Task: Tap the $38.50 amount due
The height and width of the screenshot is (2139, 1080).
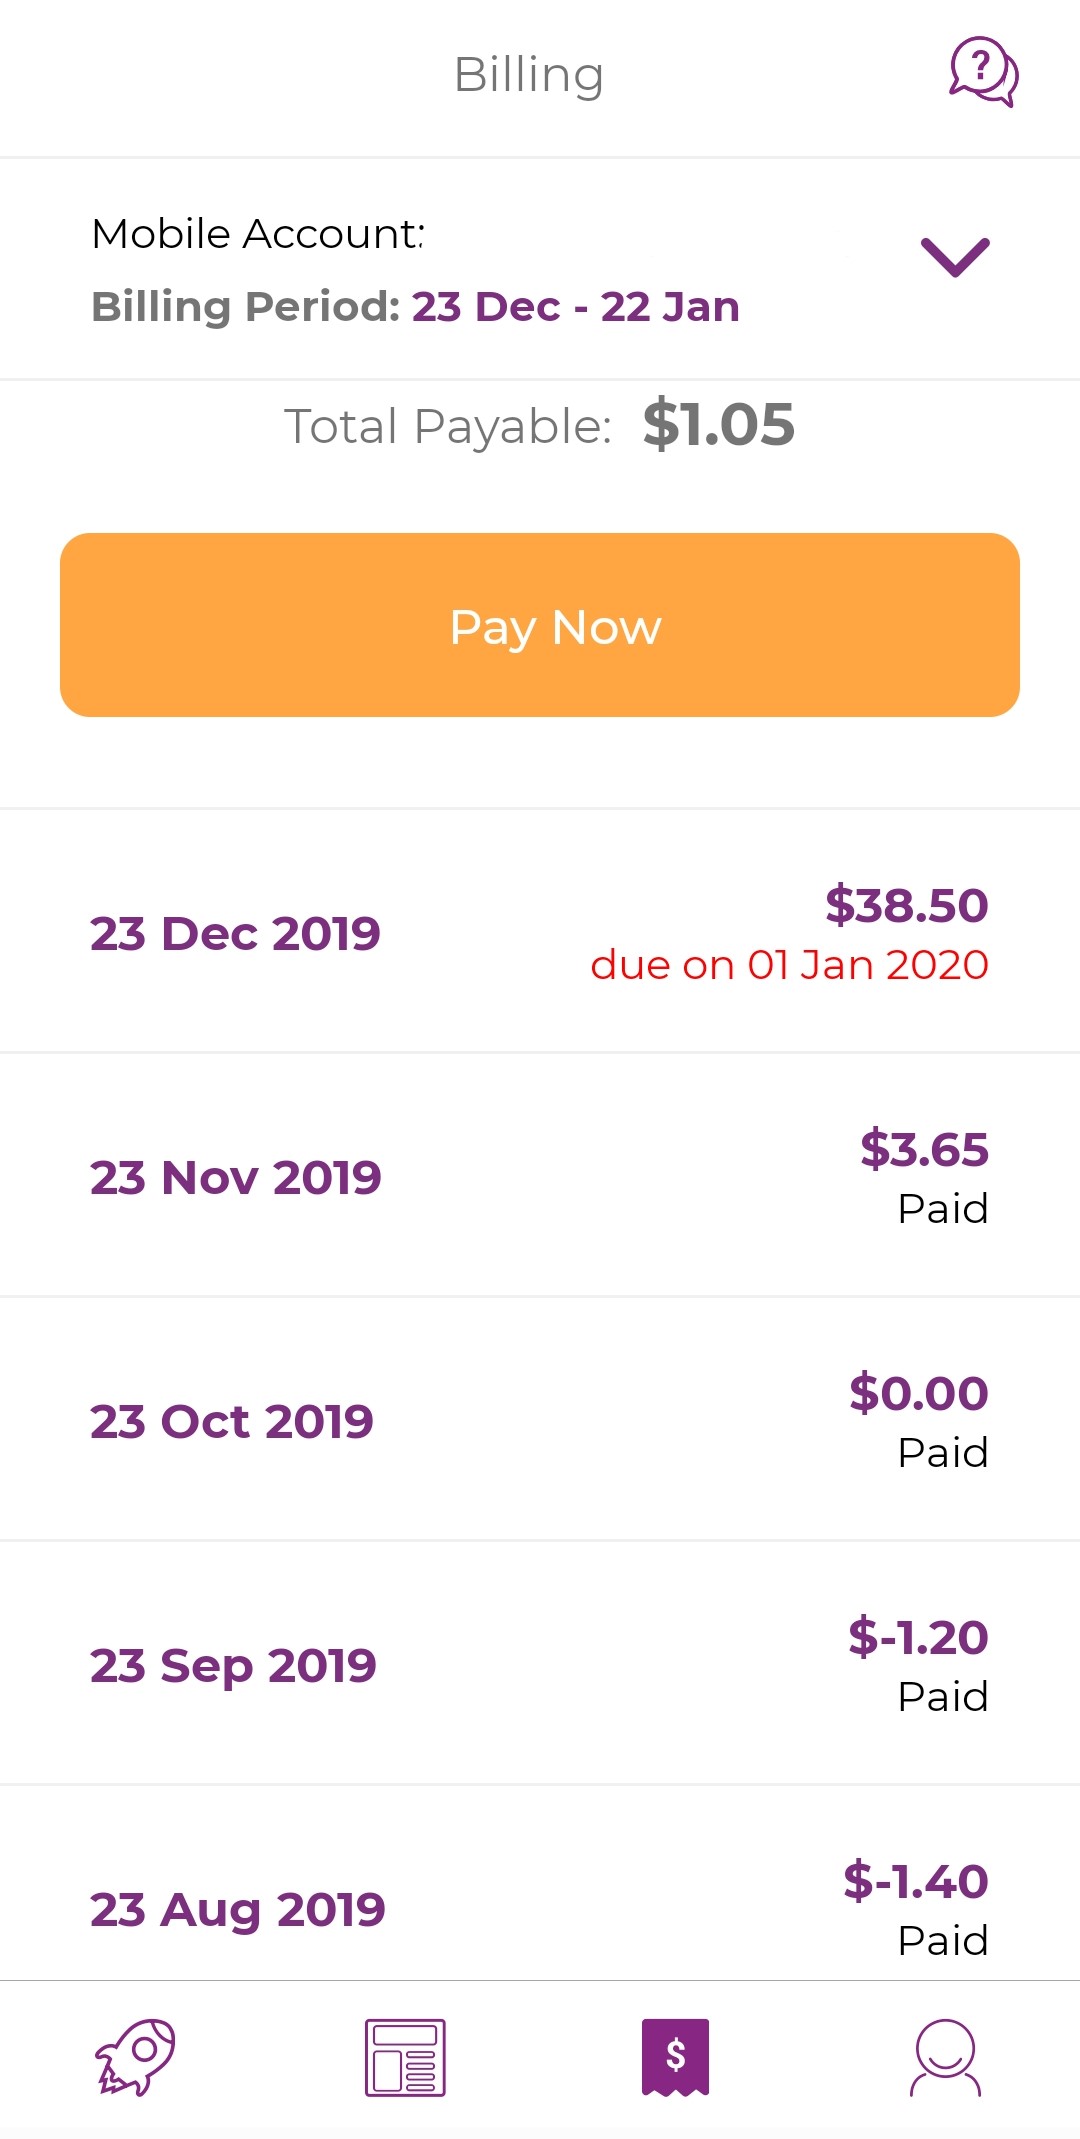Action: click(x=906, y=905)
